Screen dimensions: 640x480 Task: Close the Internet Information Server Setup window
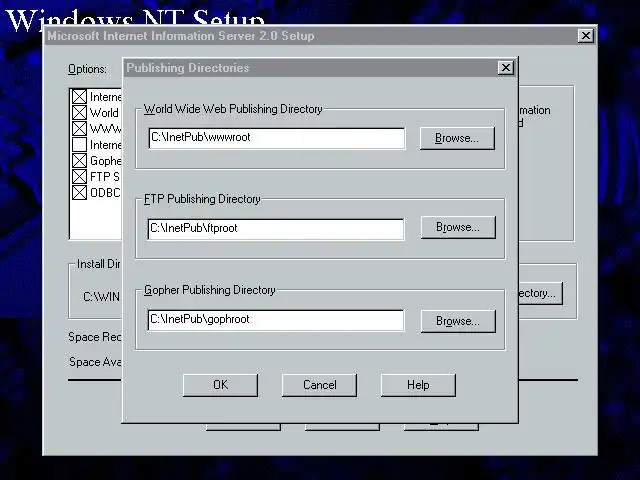tap(586, 36)
